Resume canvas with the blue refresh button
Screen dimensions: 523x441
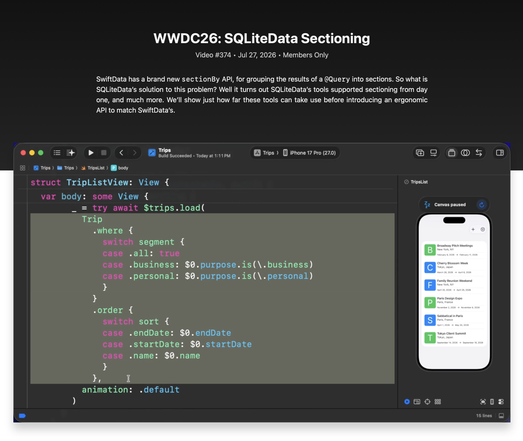pos(482,204)
